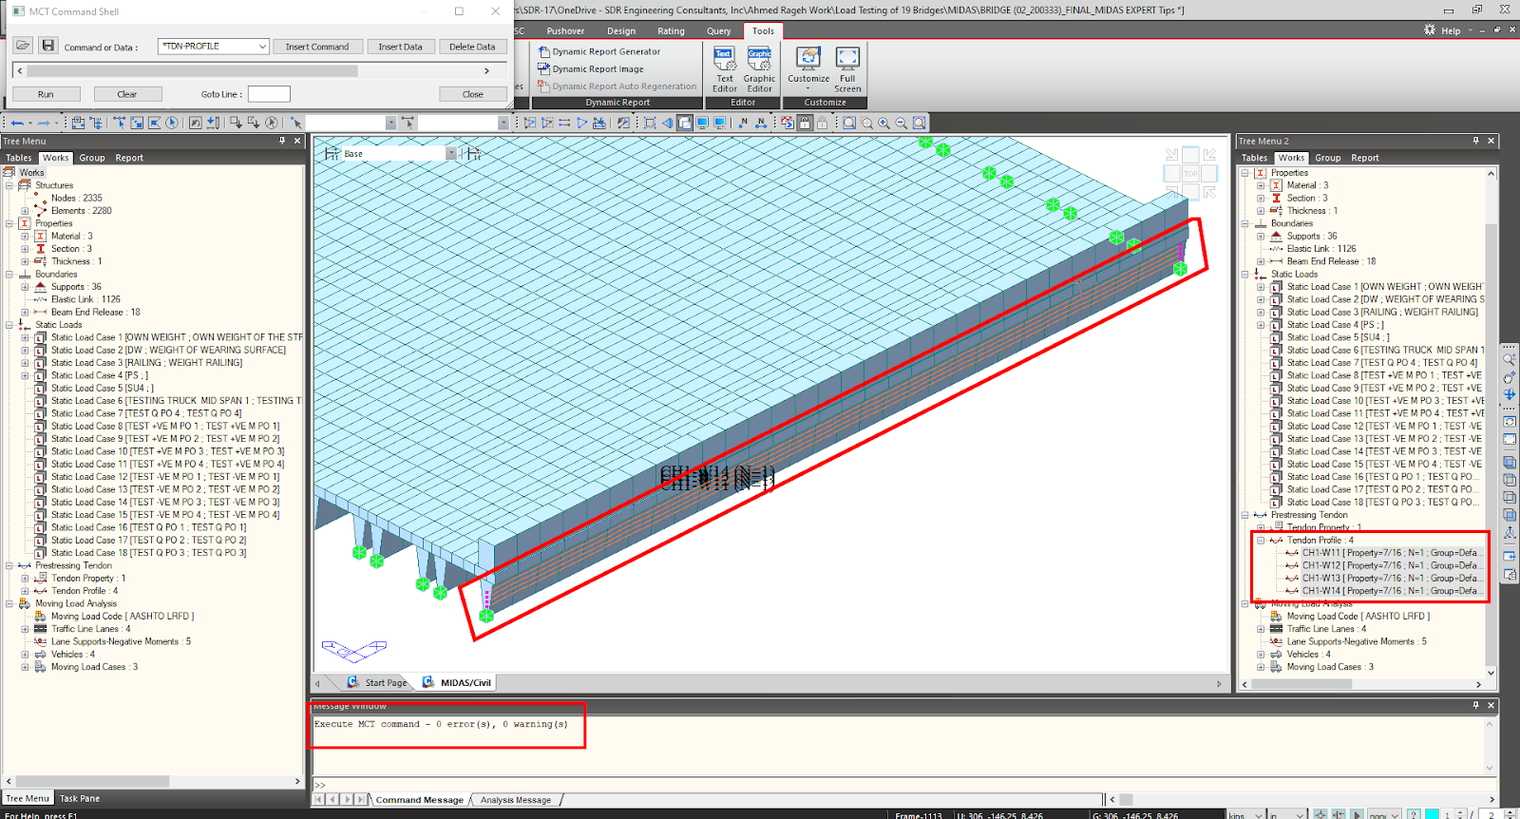The width and height of the screenshot is (1520, 819).
Task: Toggle auto-hide pin on Tree Menu panel
Action: click(283, 140)
